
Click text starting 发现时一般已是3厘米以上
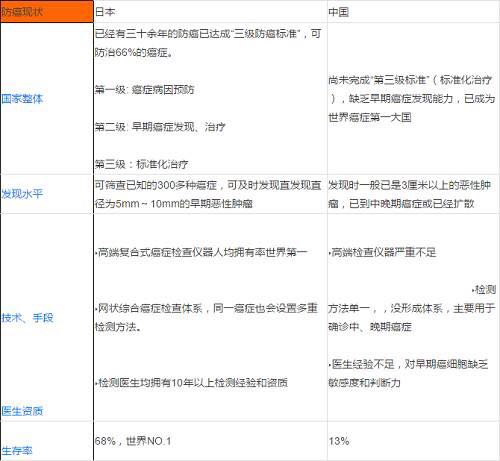410,194
